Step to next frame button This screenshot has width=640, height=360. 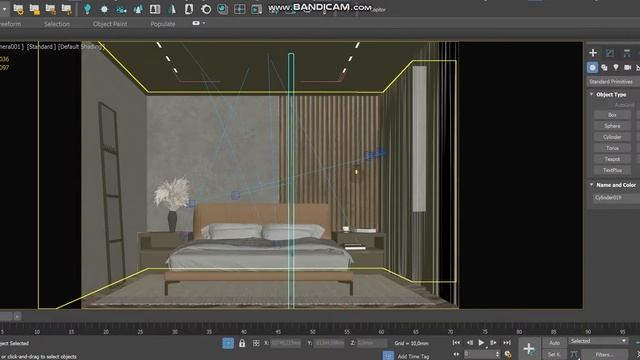click(493, 342)
